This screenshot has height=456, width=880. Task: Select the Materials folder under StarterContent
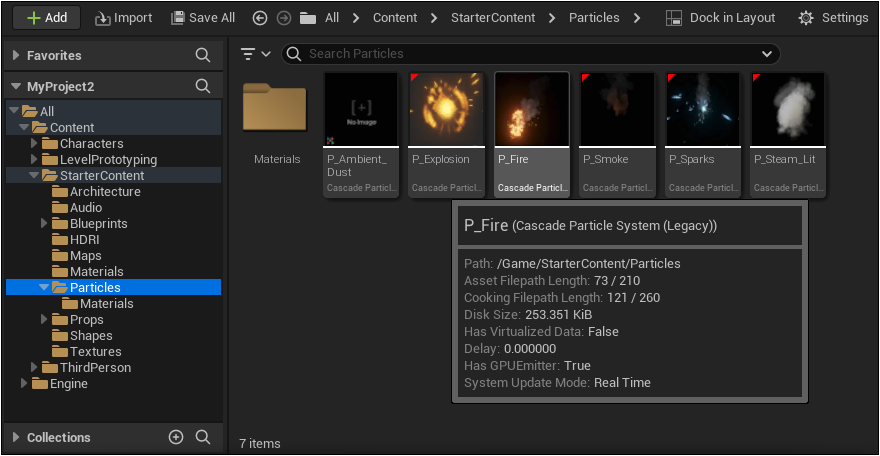pos(88,271)
